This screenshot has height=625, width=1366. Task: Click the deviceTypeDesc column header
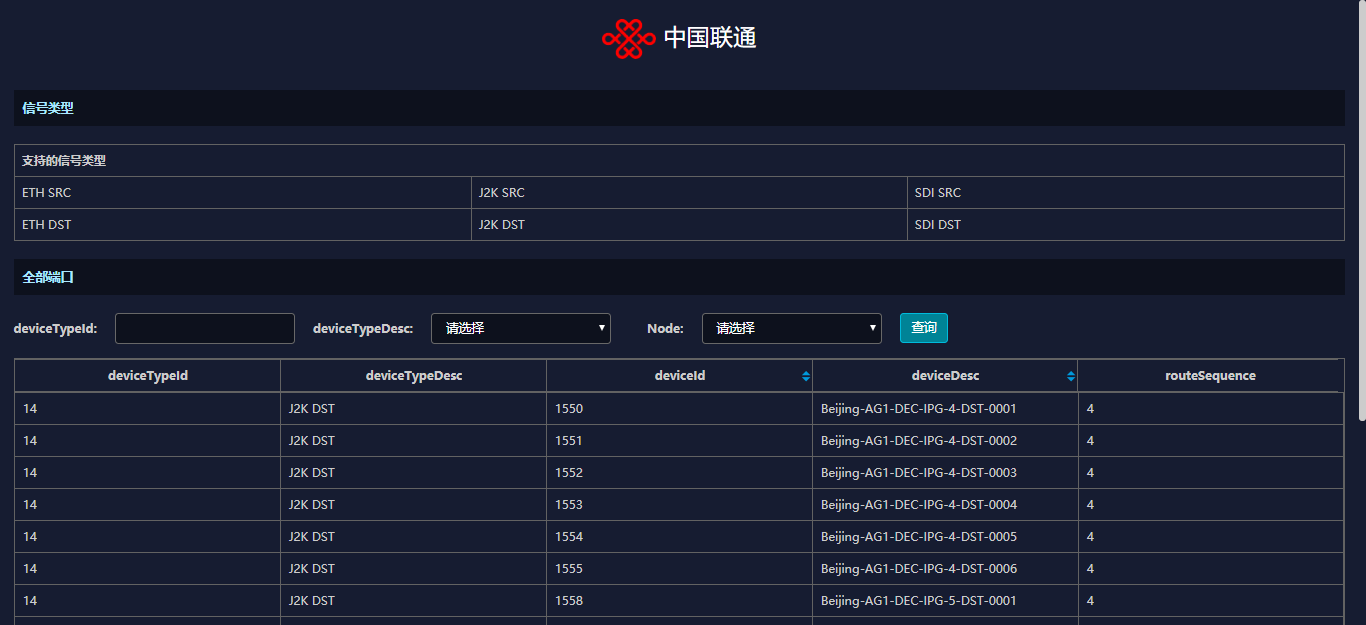pos(413,376)
